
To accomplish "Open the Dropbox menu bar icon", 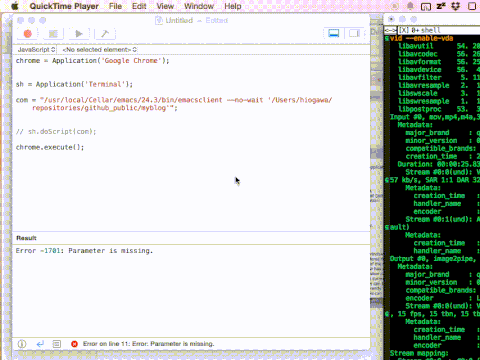I will [x=456, y=6].
